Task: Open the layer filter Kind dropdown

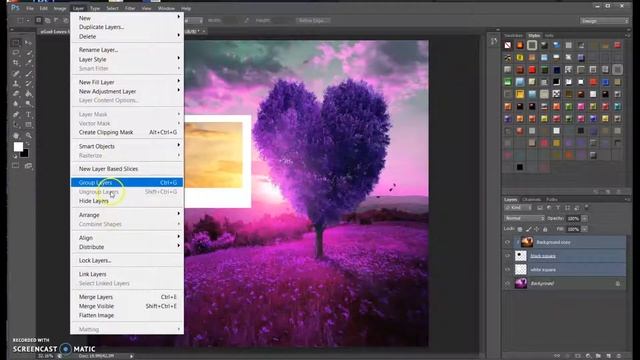Action: click(518, 208)
